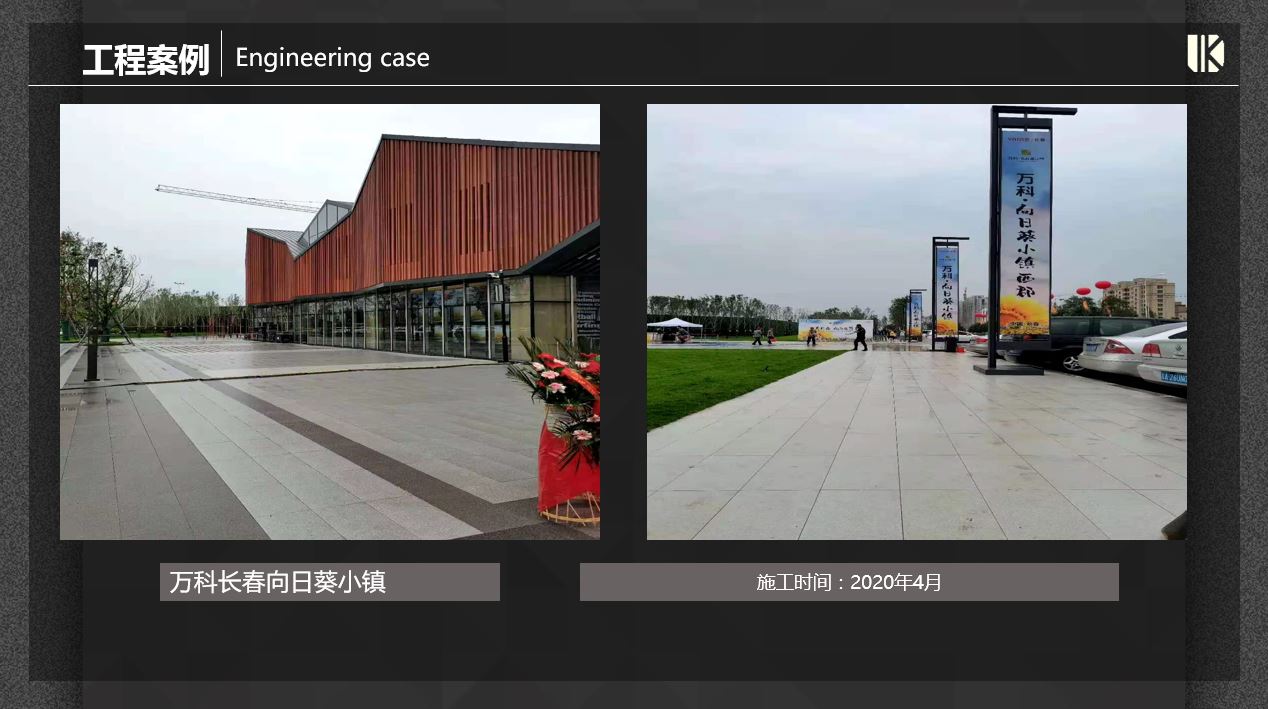Click the vertical divider beside 工程案例
1268x709 pixels.
coord(221,55)
